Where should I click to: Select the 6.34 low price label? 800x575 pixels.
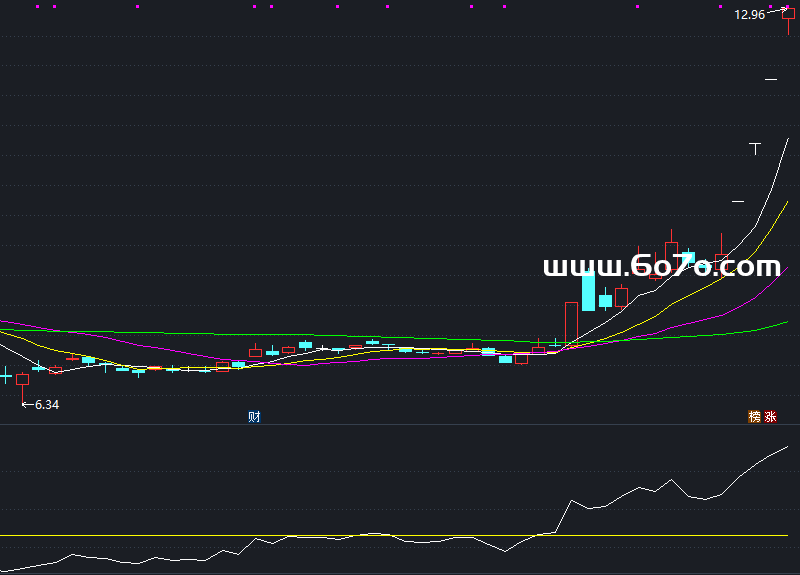tap(47, 405)
